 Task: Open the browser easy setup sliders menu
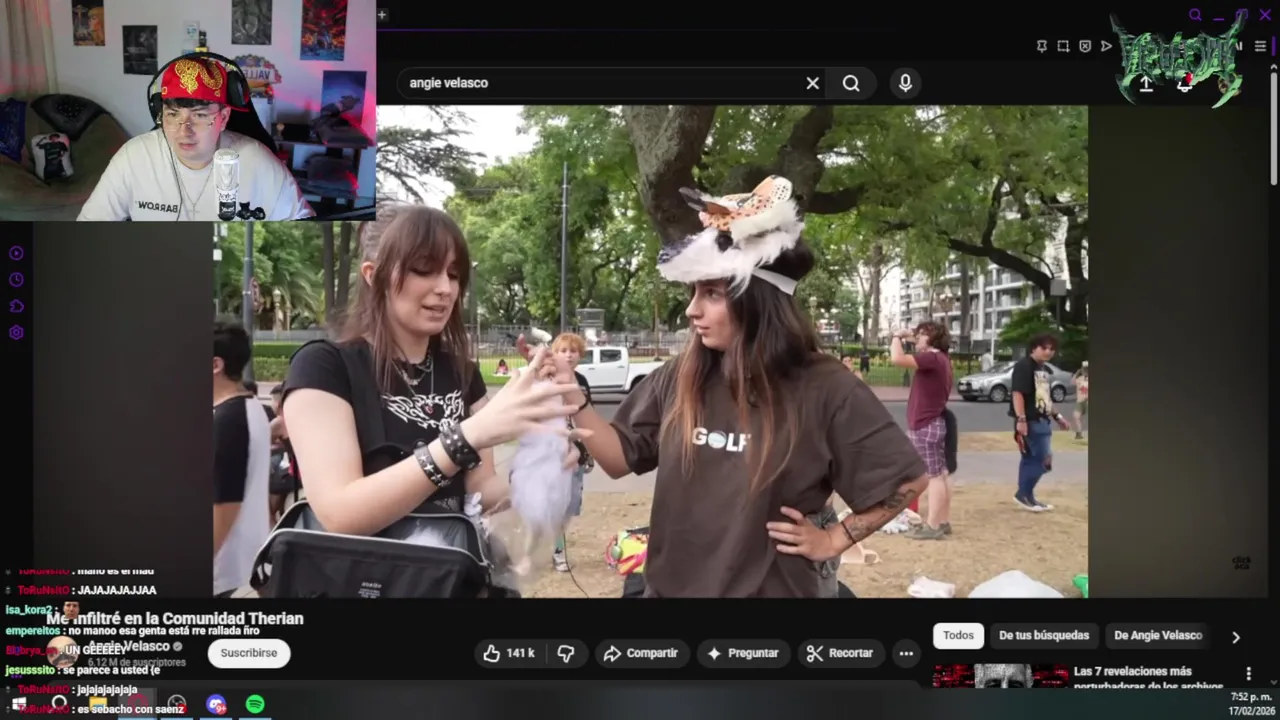click(x=1260, y=46)
